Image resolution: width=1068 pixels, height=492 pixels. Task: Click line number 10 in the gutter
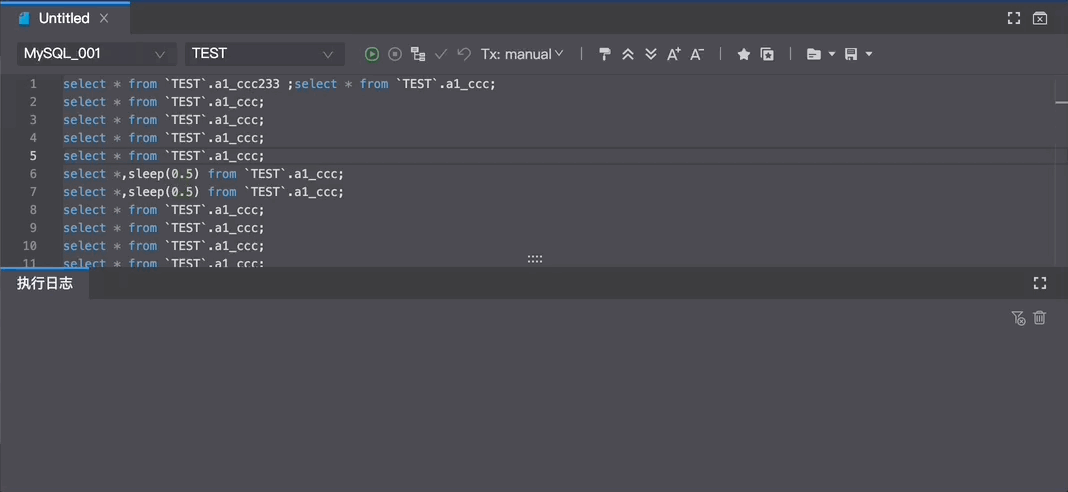tap(30, 246)
